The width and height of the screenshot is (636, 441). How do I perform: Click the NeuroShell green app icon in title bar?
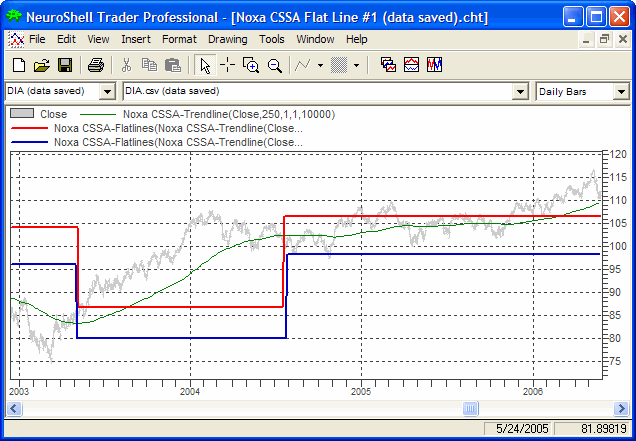tap(14, 16)
